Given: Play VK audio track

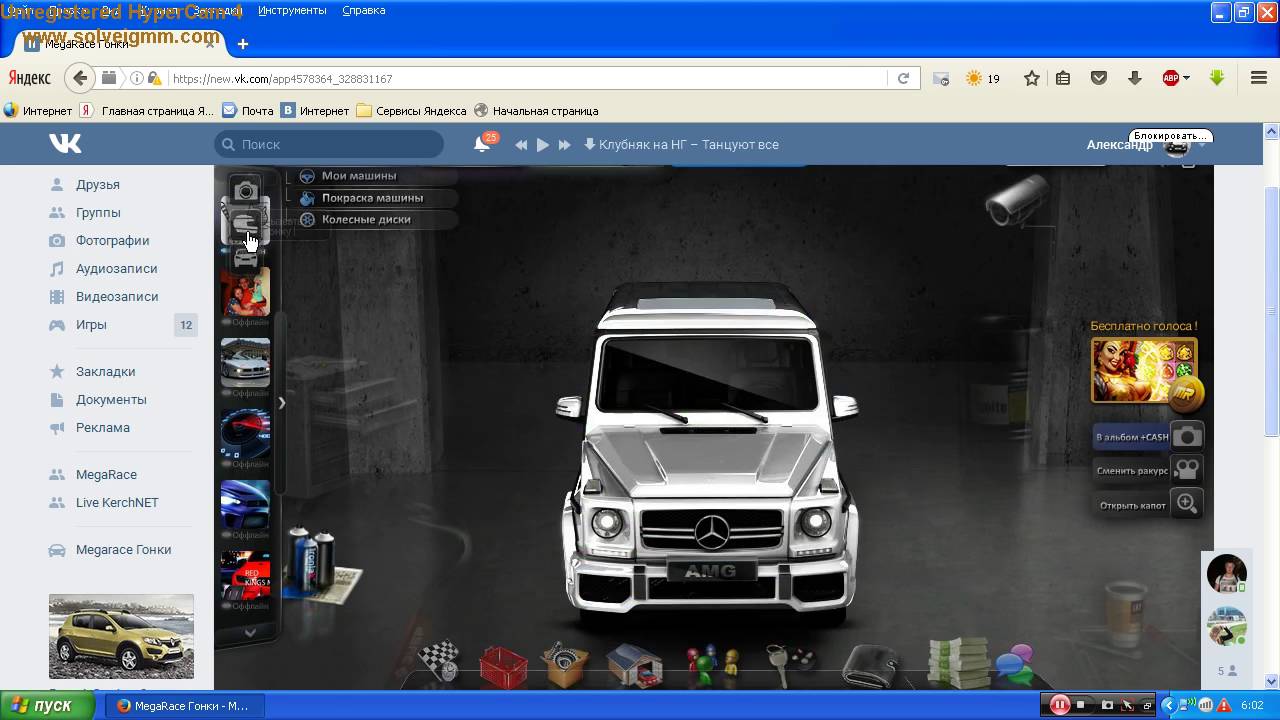Looking at the screenshot, I should (x=543, y=144).
